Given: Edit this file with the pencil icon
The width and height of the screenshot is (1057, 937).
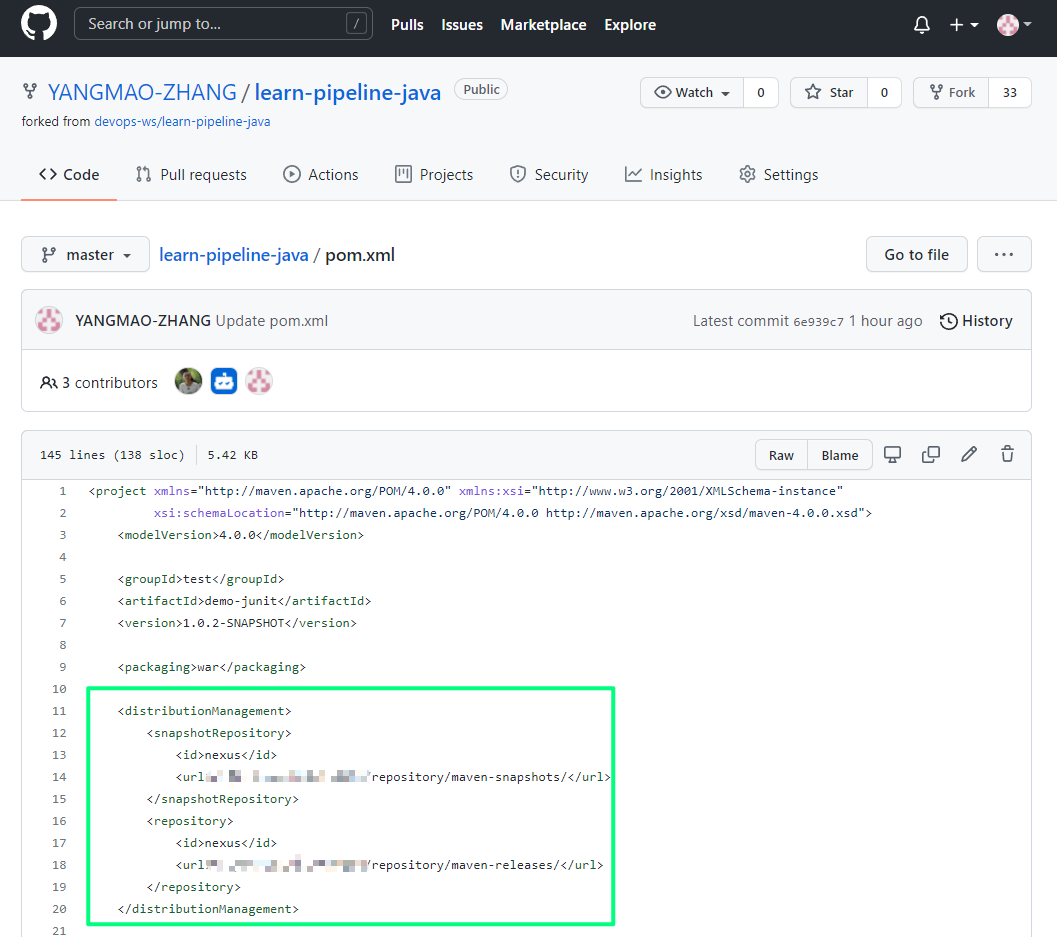Looking at the screenshot, I should [x=969, y=455].
